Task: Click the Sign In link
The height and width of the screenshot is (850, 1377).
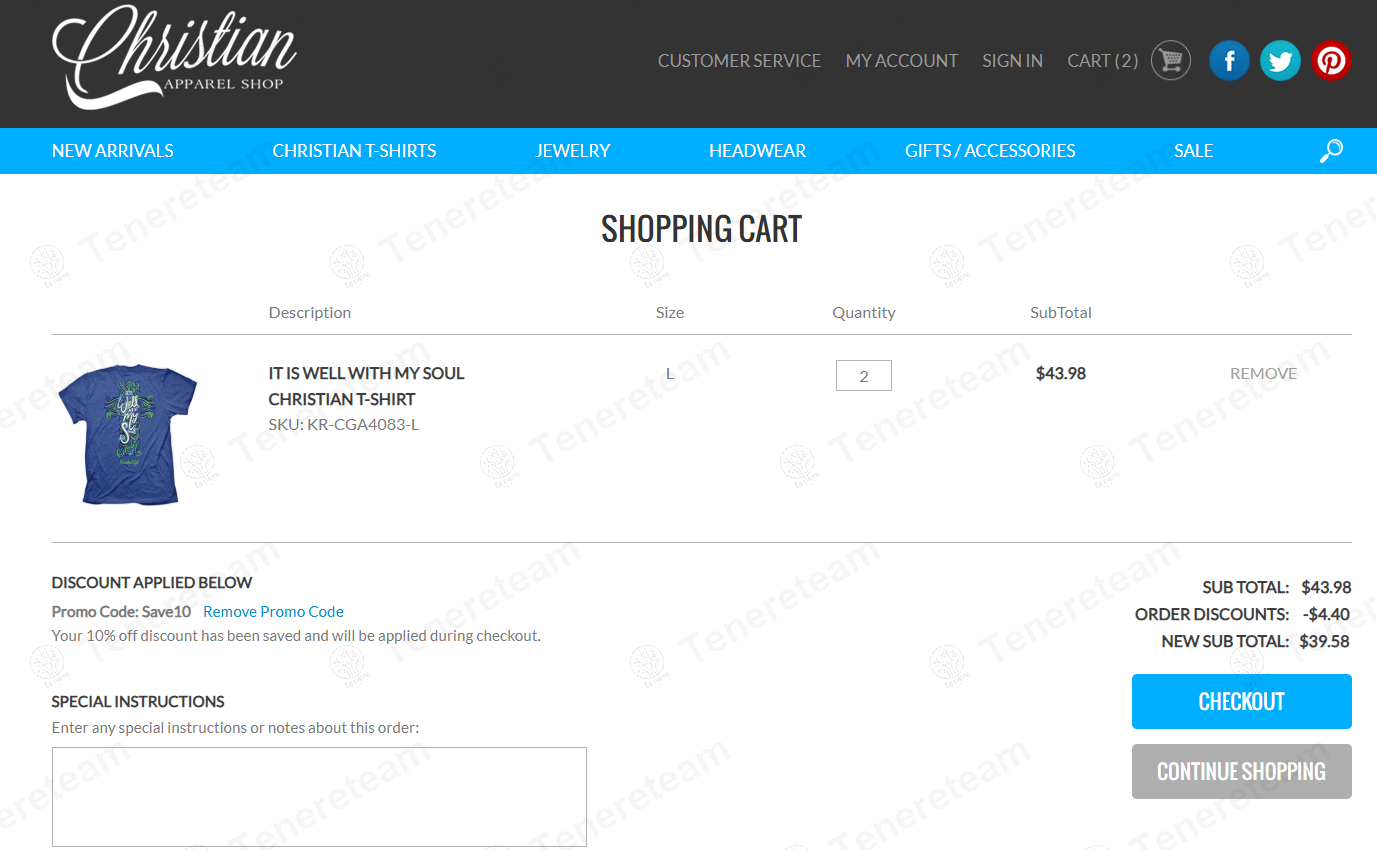Action: tap(1012, 61)
